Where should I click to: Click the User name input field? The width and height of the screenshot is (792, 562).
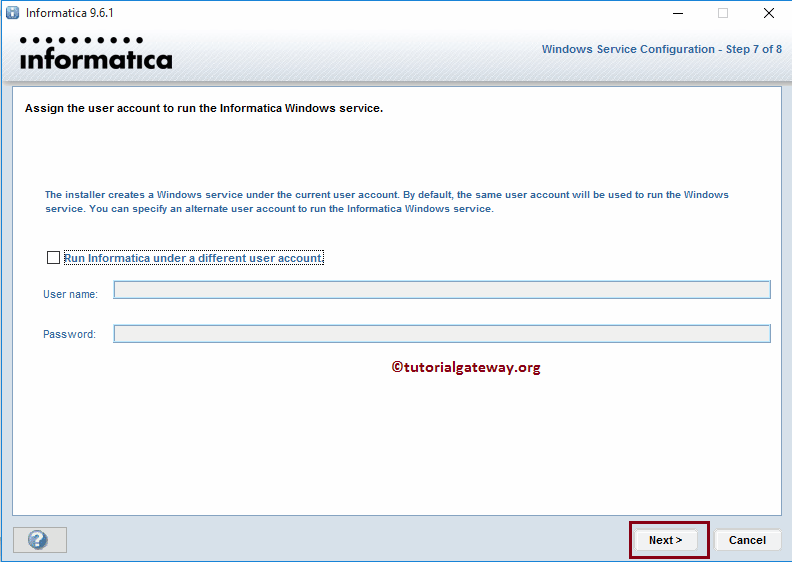pyautogui.click(x=442, y=290)
